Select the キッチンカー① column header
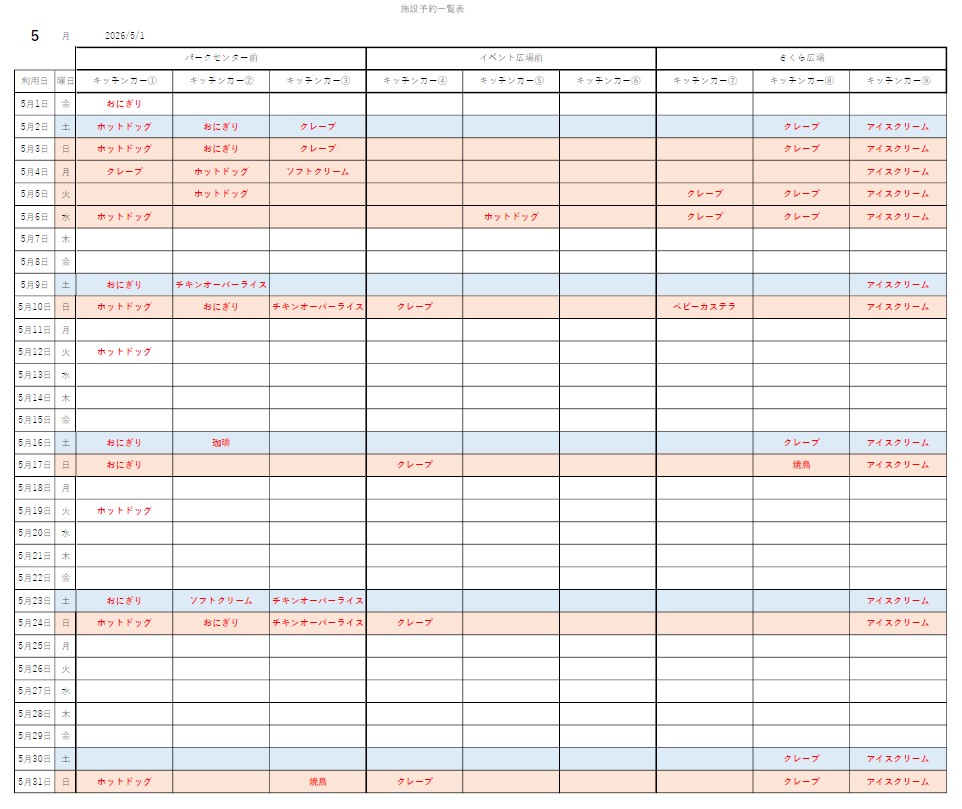962x809 pixels. point(124,81)
